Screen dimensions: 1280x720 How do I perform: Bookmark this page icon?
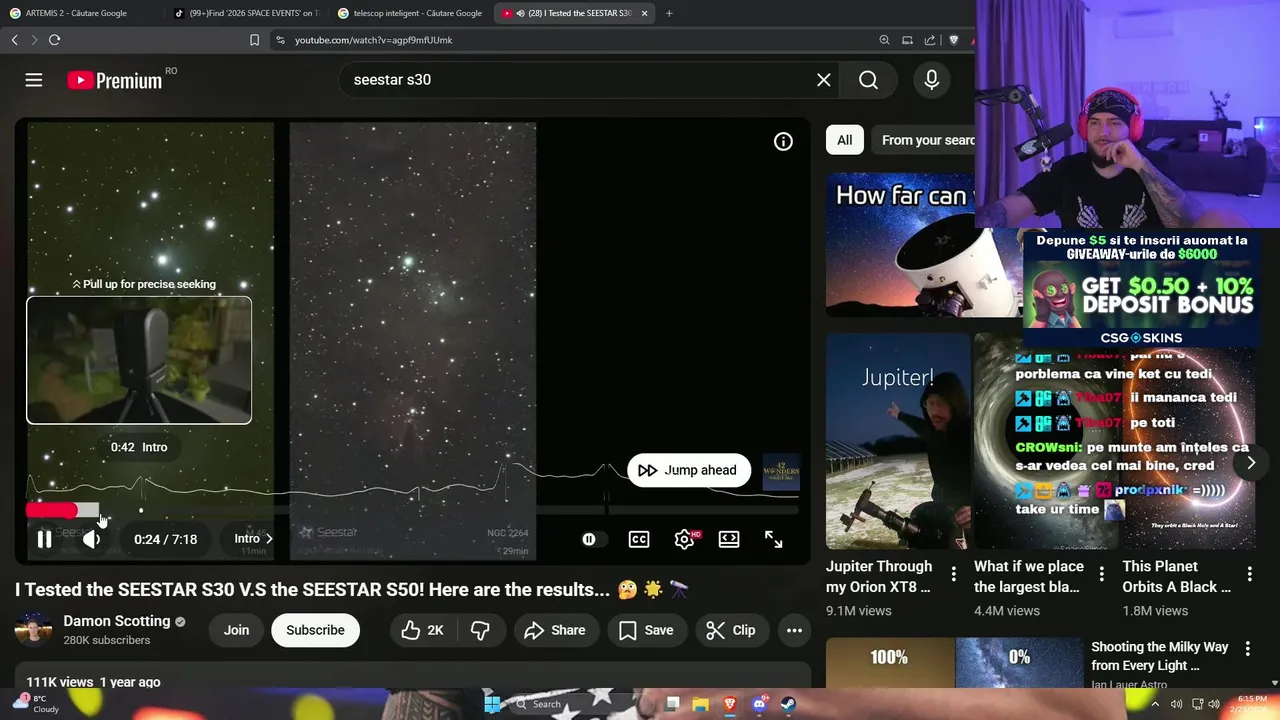pyautogui.click(x=254, y=40)
